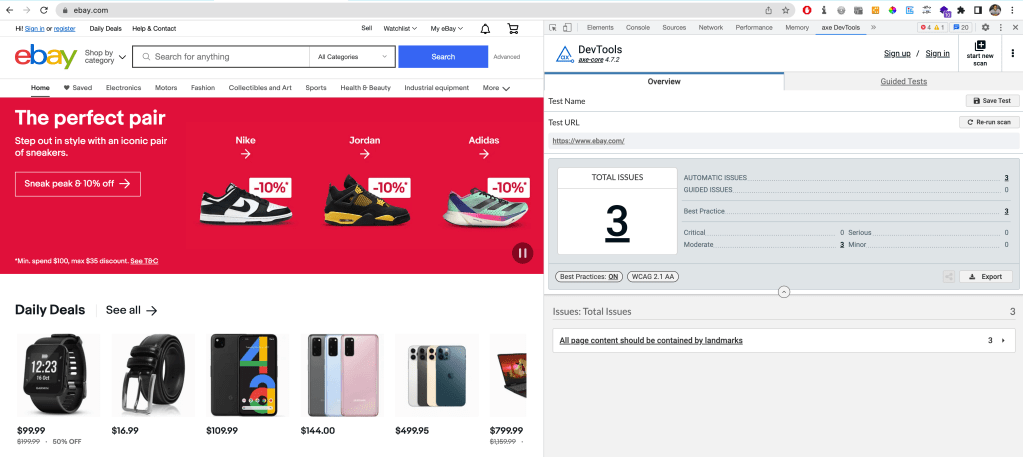This screenshot has width=1023, height=457.
Task: Click the Export button
Action: [x=985, y=276]
